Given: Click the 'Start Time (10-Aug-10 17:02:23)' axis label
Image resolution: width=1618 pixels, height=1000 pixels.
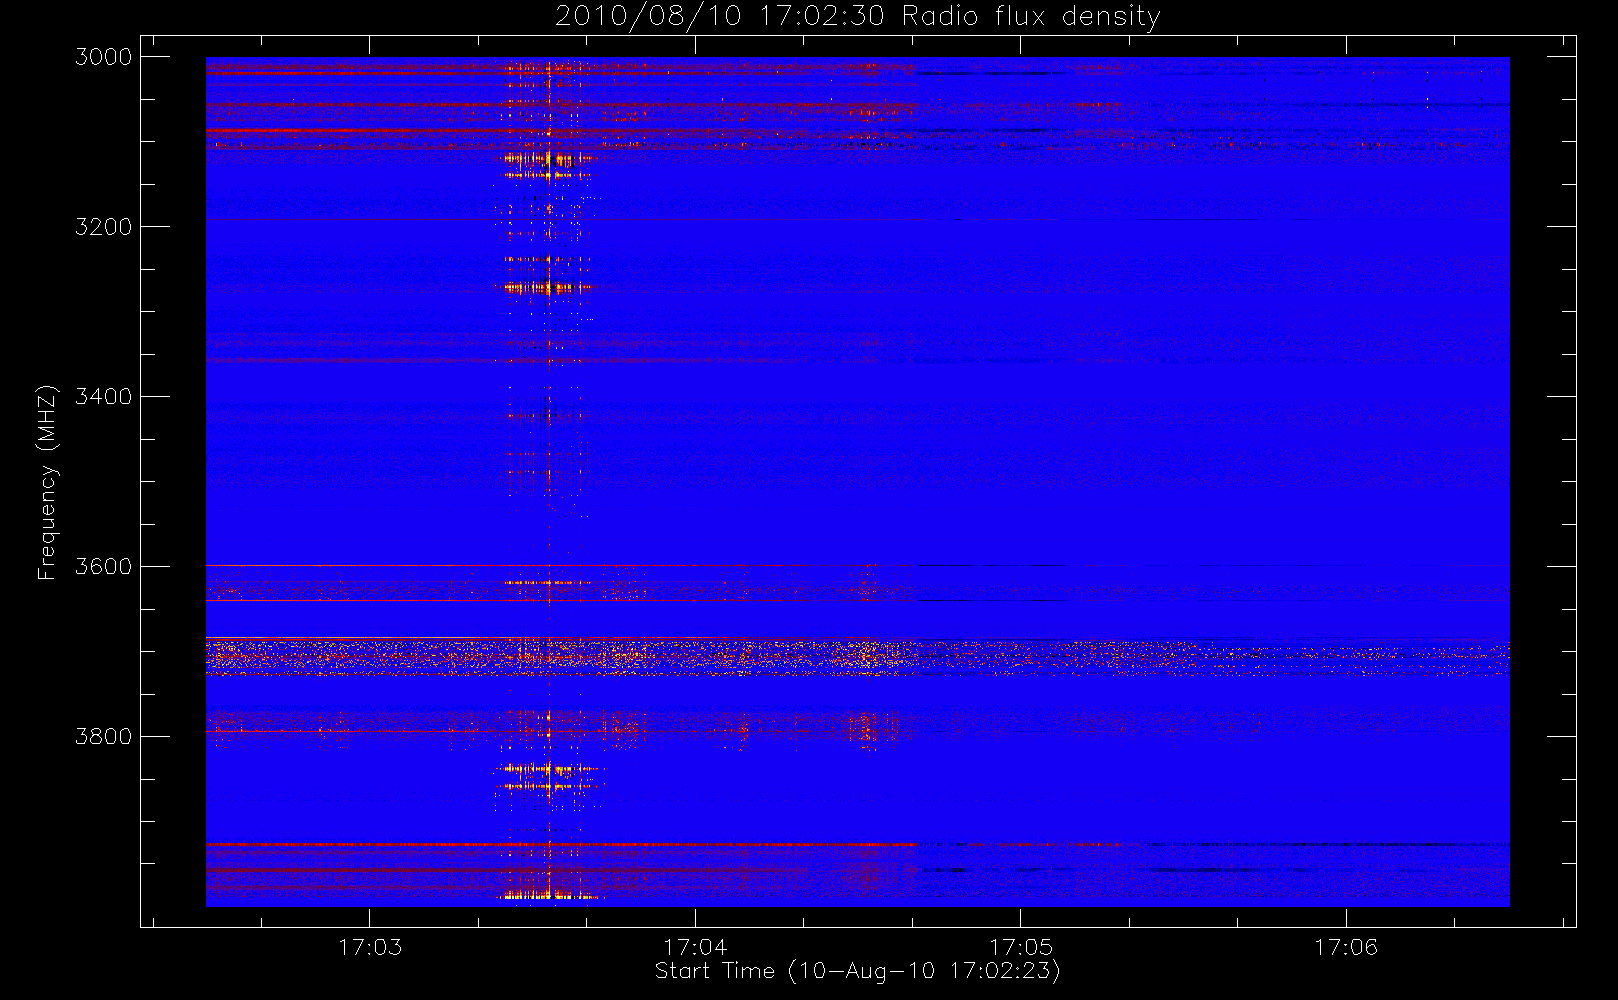Looking at the screenshot, I should [x=857, y=971].
